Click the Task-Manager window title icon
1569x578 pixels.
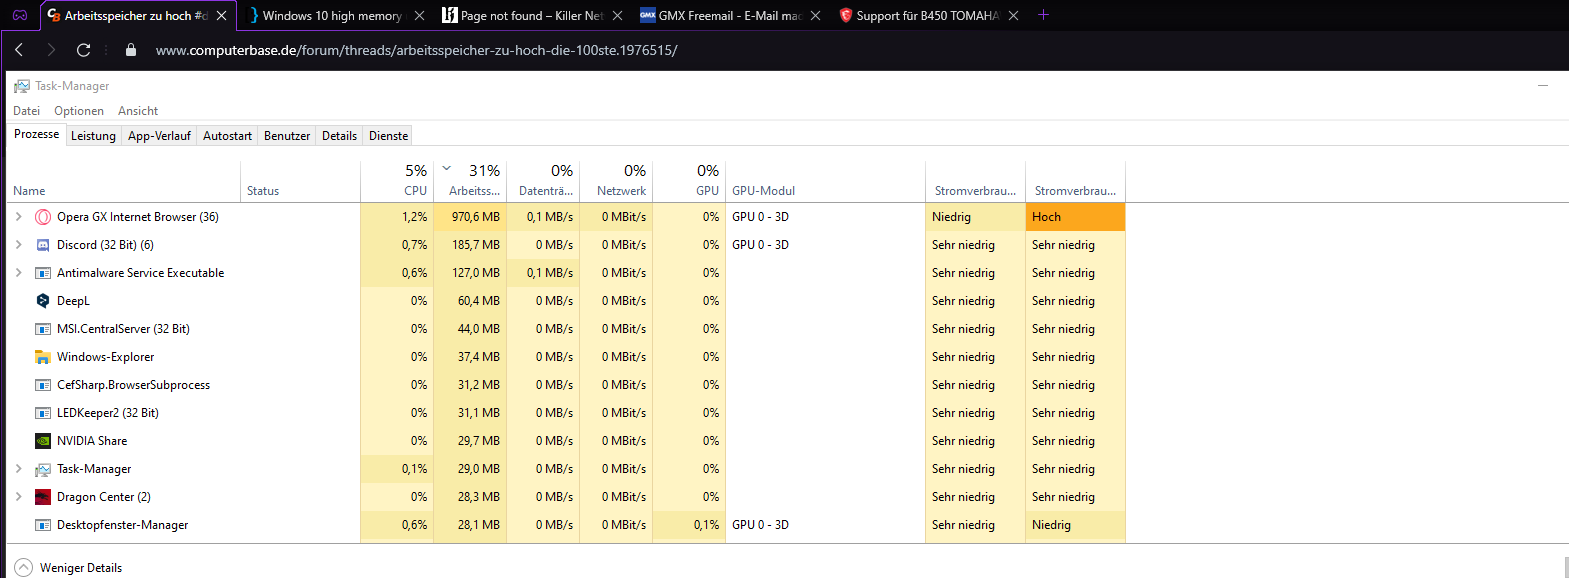click(22, 86)
